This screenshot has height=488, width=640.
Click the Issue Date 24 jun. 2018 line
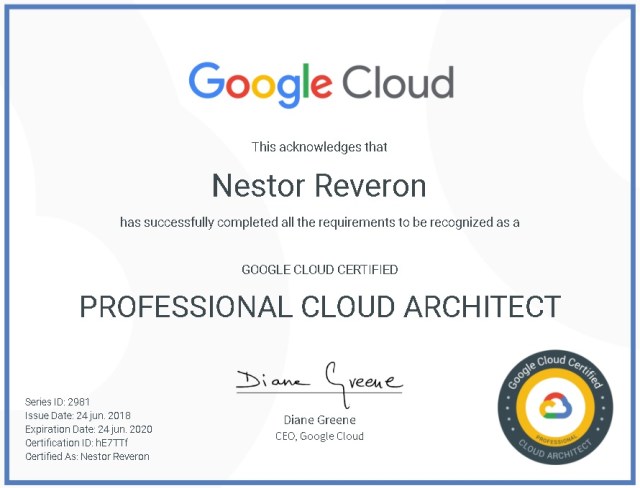78,415
